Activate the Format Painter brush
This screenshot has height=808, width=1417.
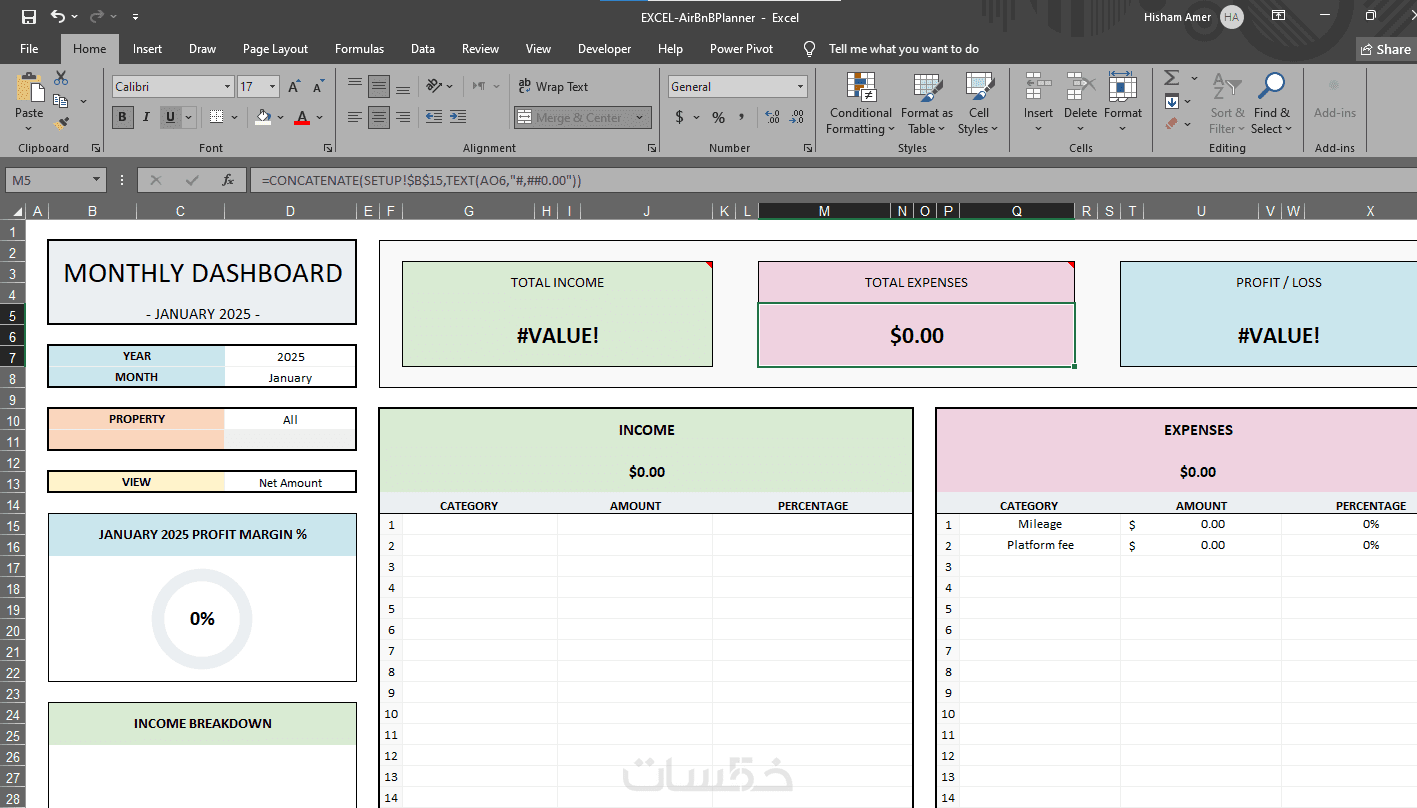click(61, 124)
